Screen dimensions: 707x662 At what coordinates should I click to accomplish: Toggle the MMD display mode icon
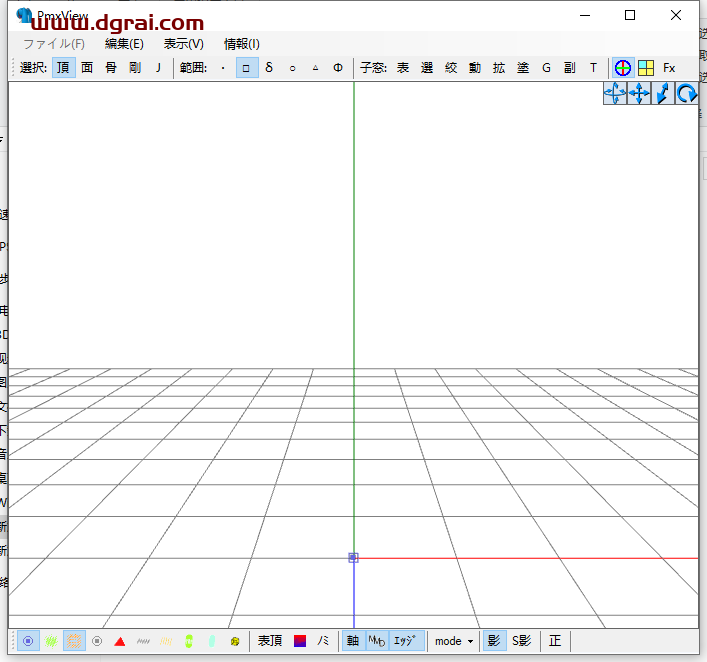(377, 641)
